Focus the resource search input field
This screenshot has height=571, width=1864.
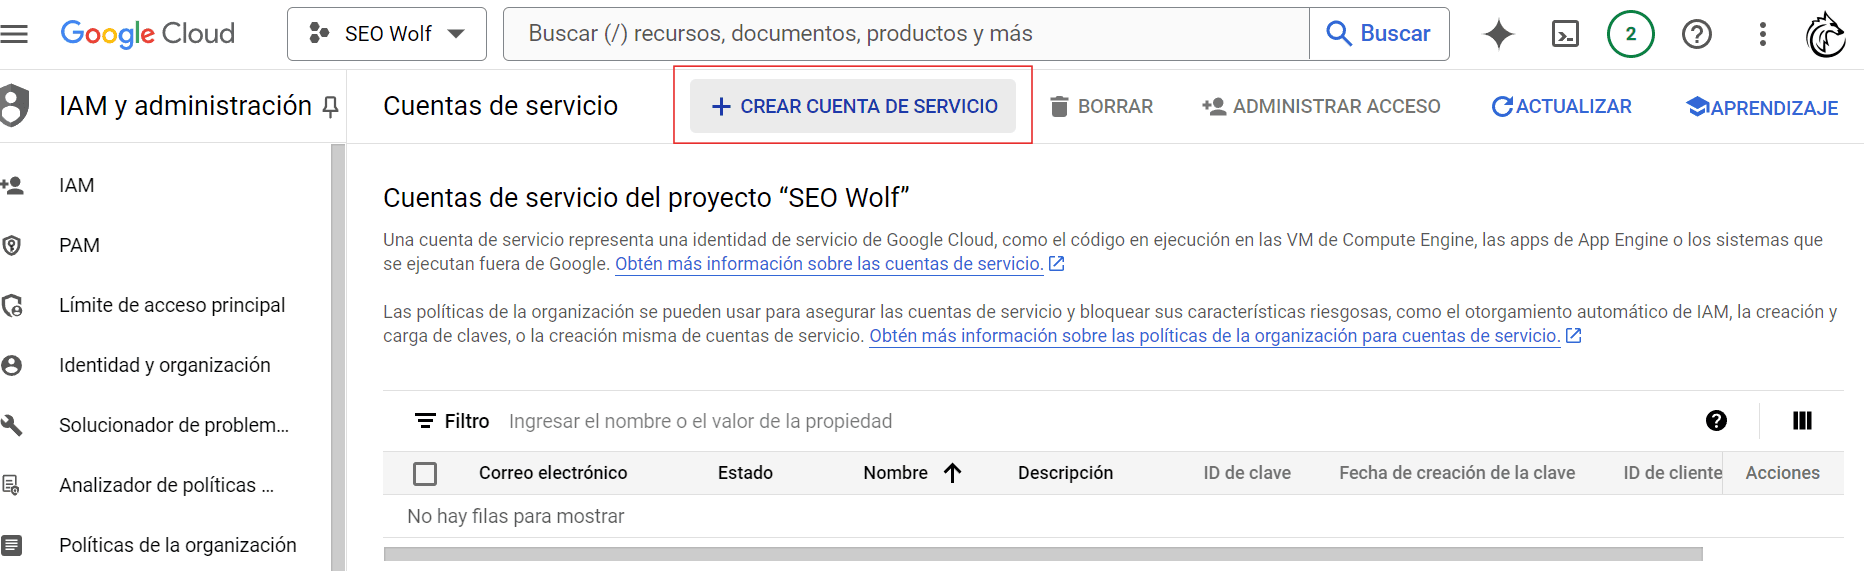[906, 34]
